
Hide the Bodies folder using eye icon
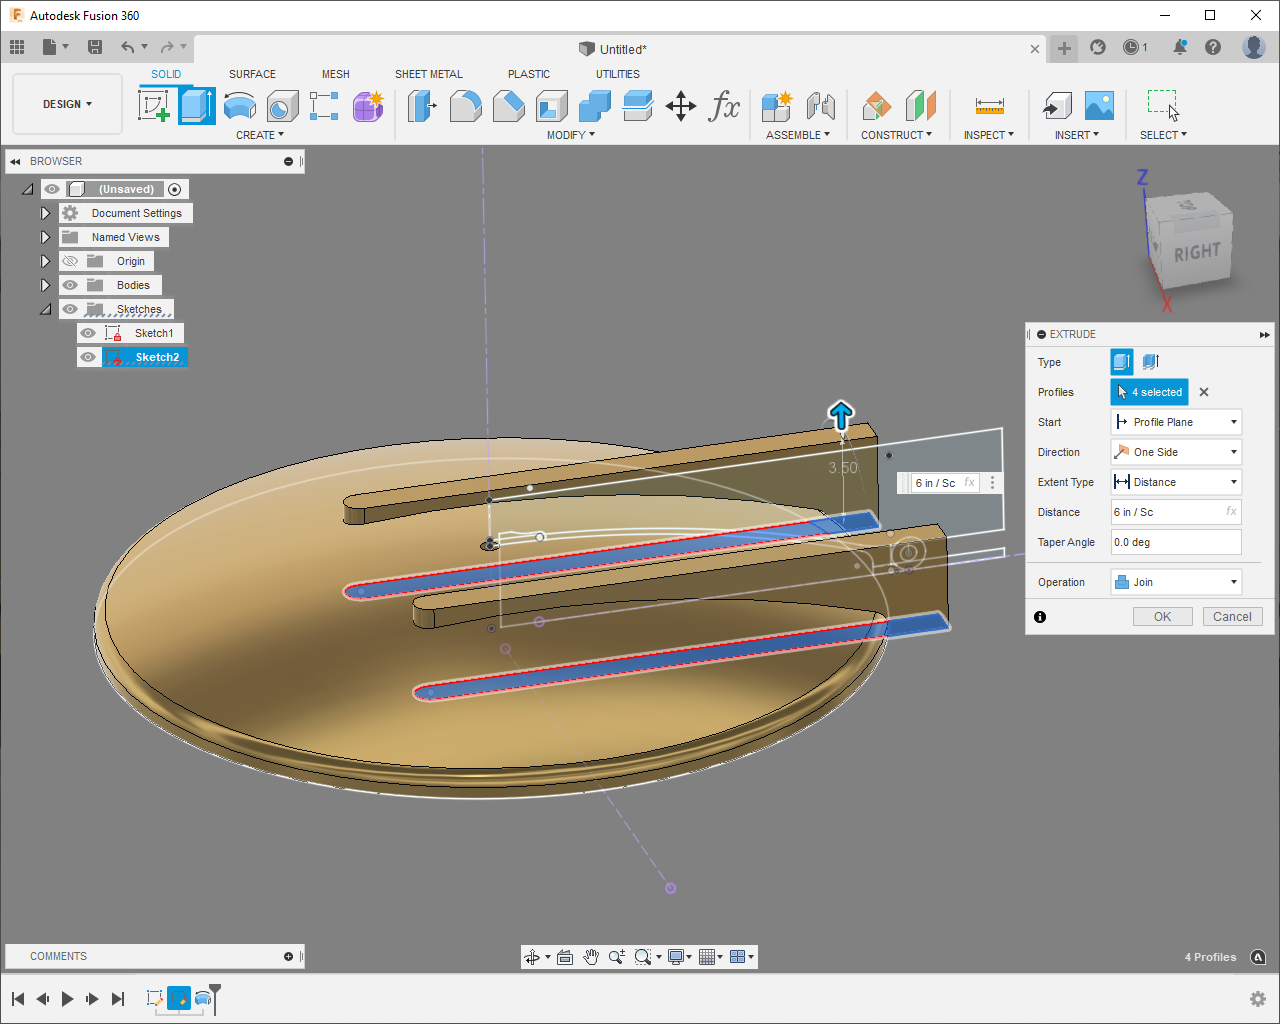(70, 285)
